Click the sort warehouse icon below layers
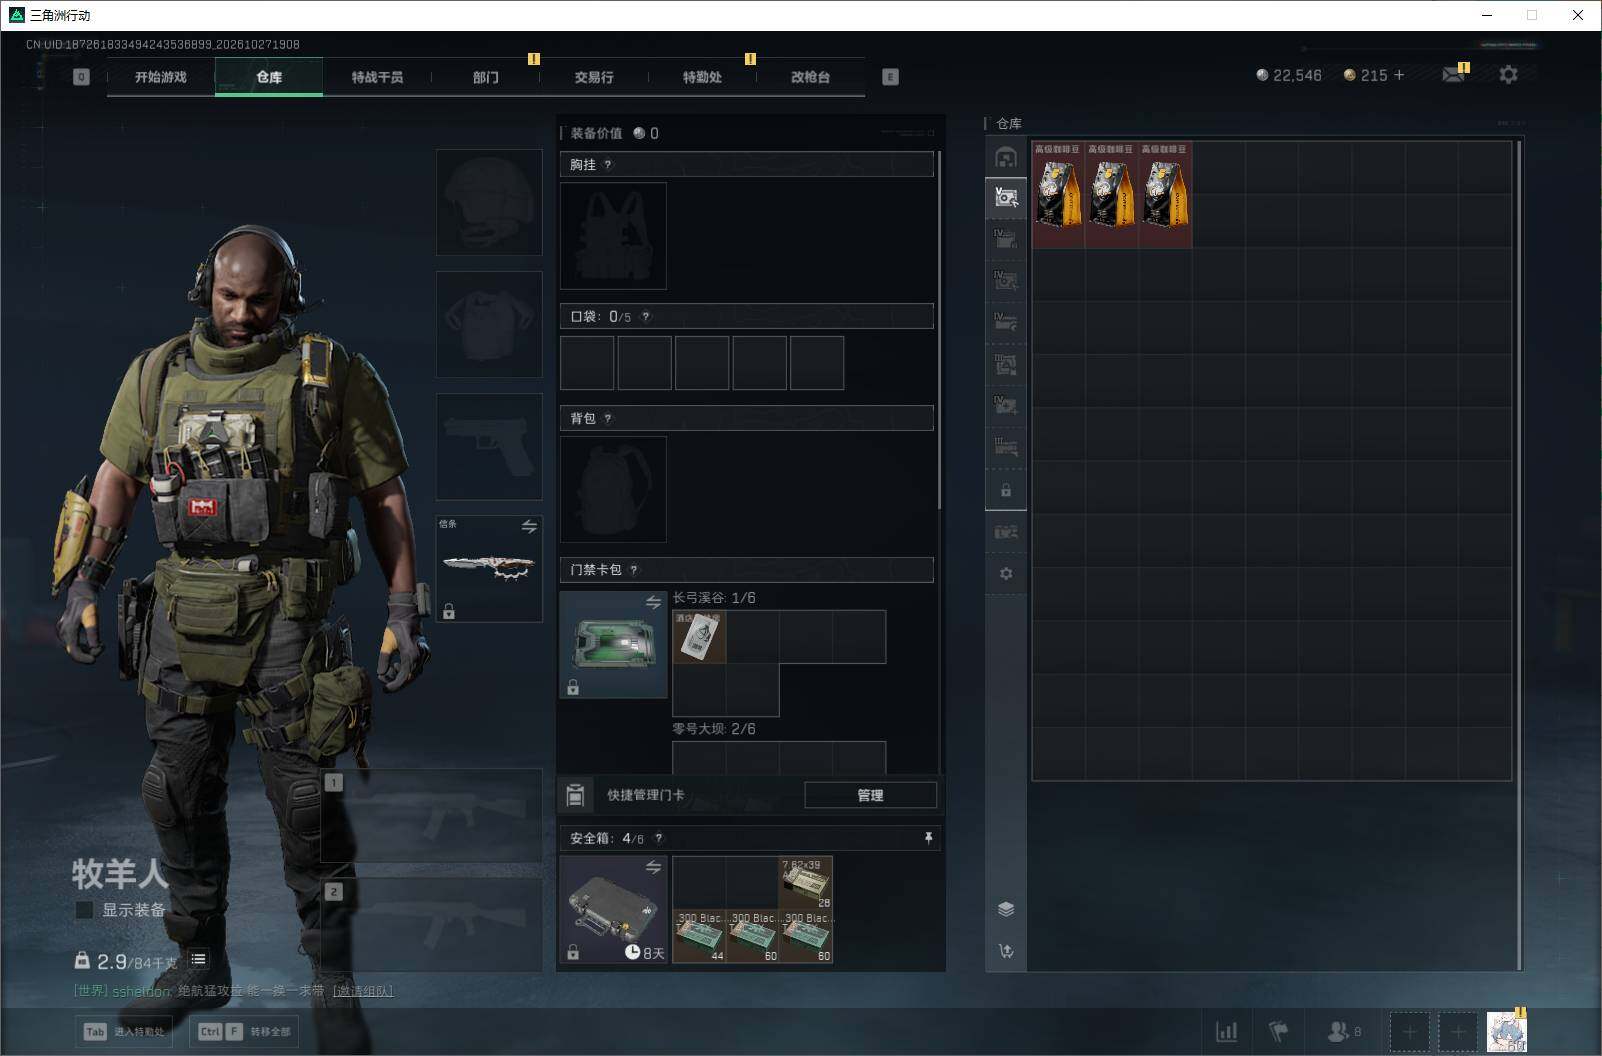1602x1056 pixels. (x=1006, y=951)
